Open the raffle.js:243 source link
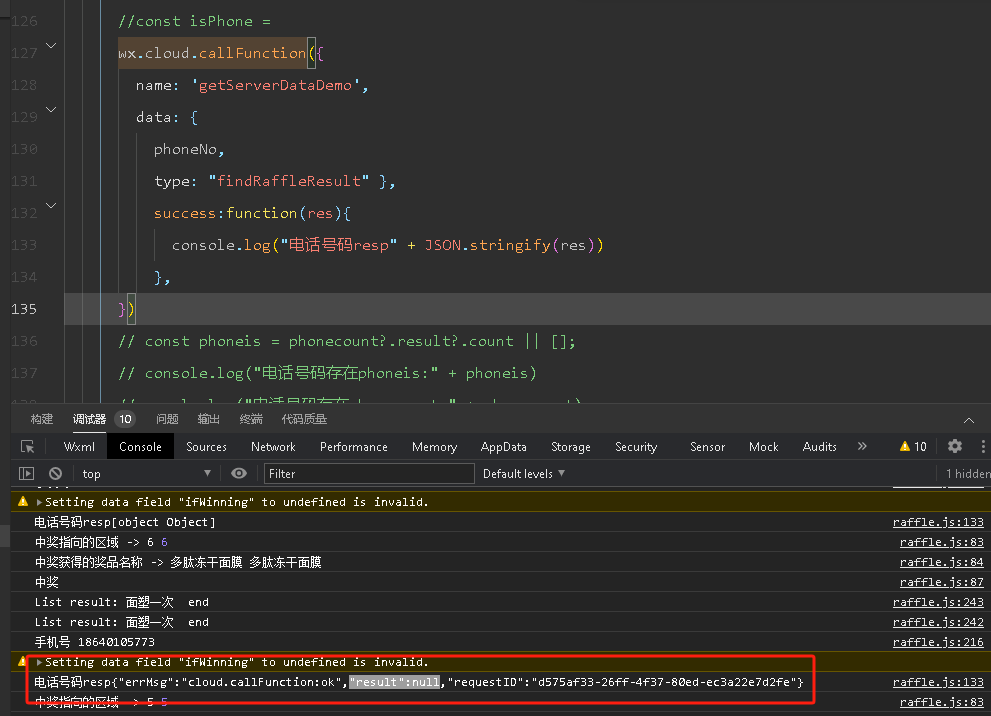 pyautogui.click(x=938, y=602)
